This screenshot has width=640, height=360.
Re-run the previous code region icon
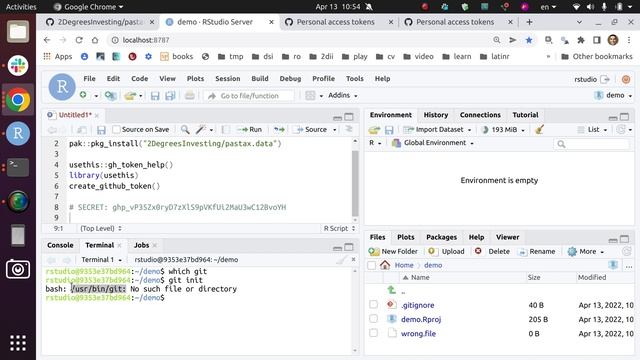pos(279,129)
